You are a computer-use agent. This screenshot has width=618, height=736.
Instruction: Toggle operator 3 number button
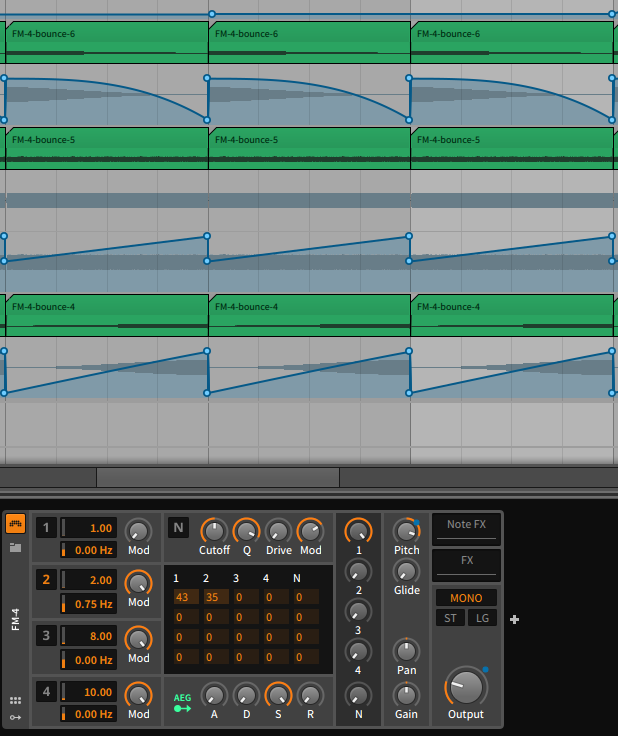[x=46, y=636]
